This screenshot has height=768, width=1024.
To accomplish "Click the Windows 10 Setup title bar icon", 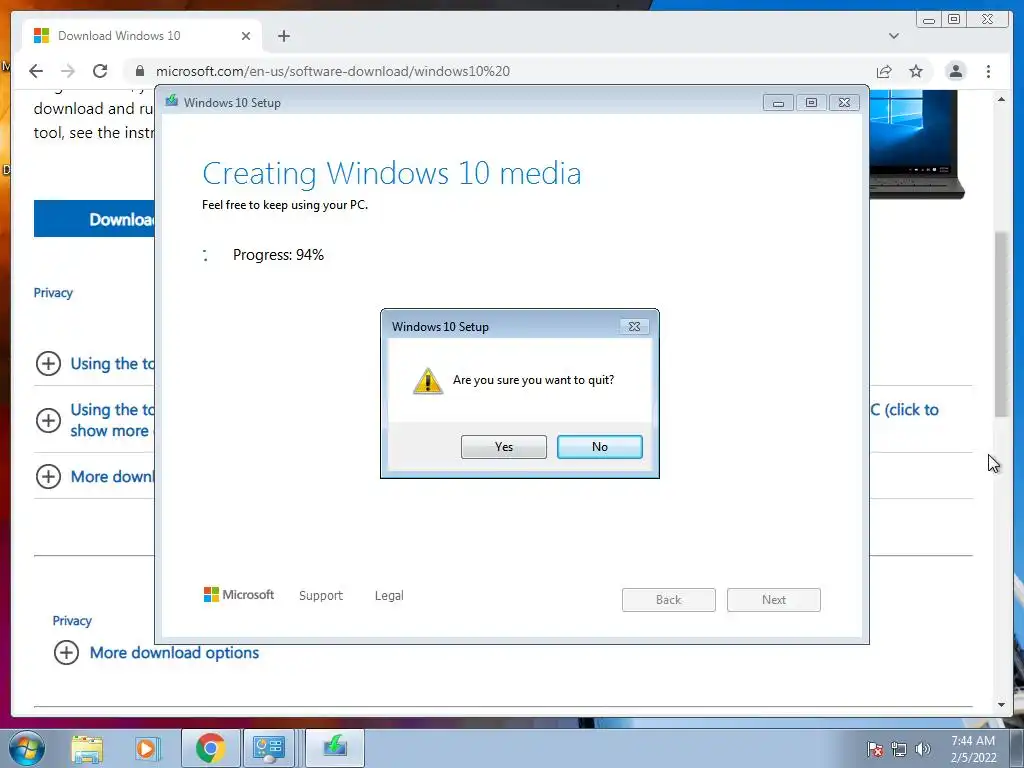I will (x=172, y=101).
